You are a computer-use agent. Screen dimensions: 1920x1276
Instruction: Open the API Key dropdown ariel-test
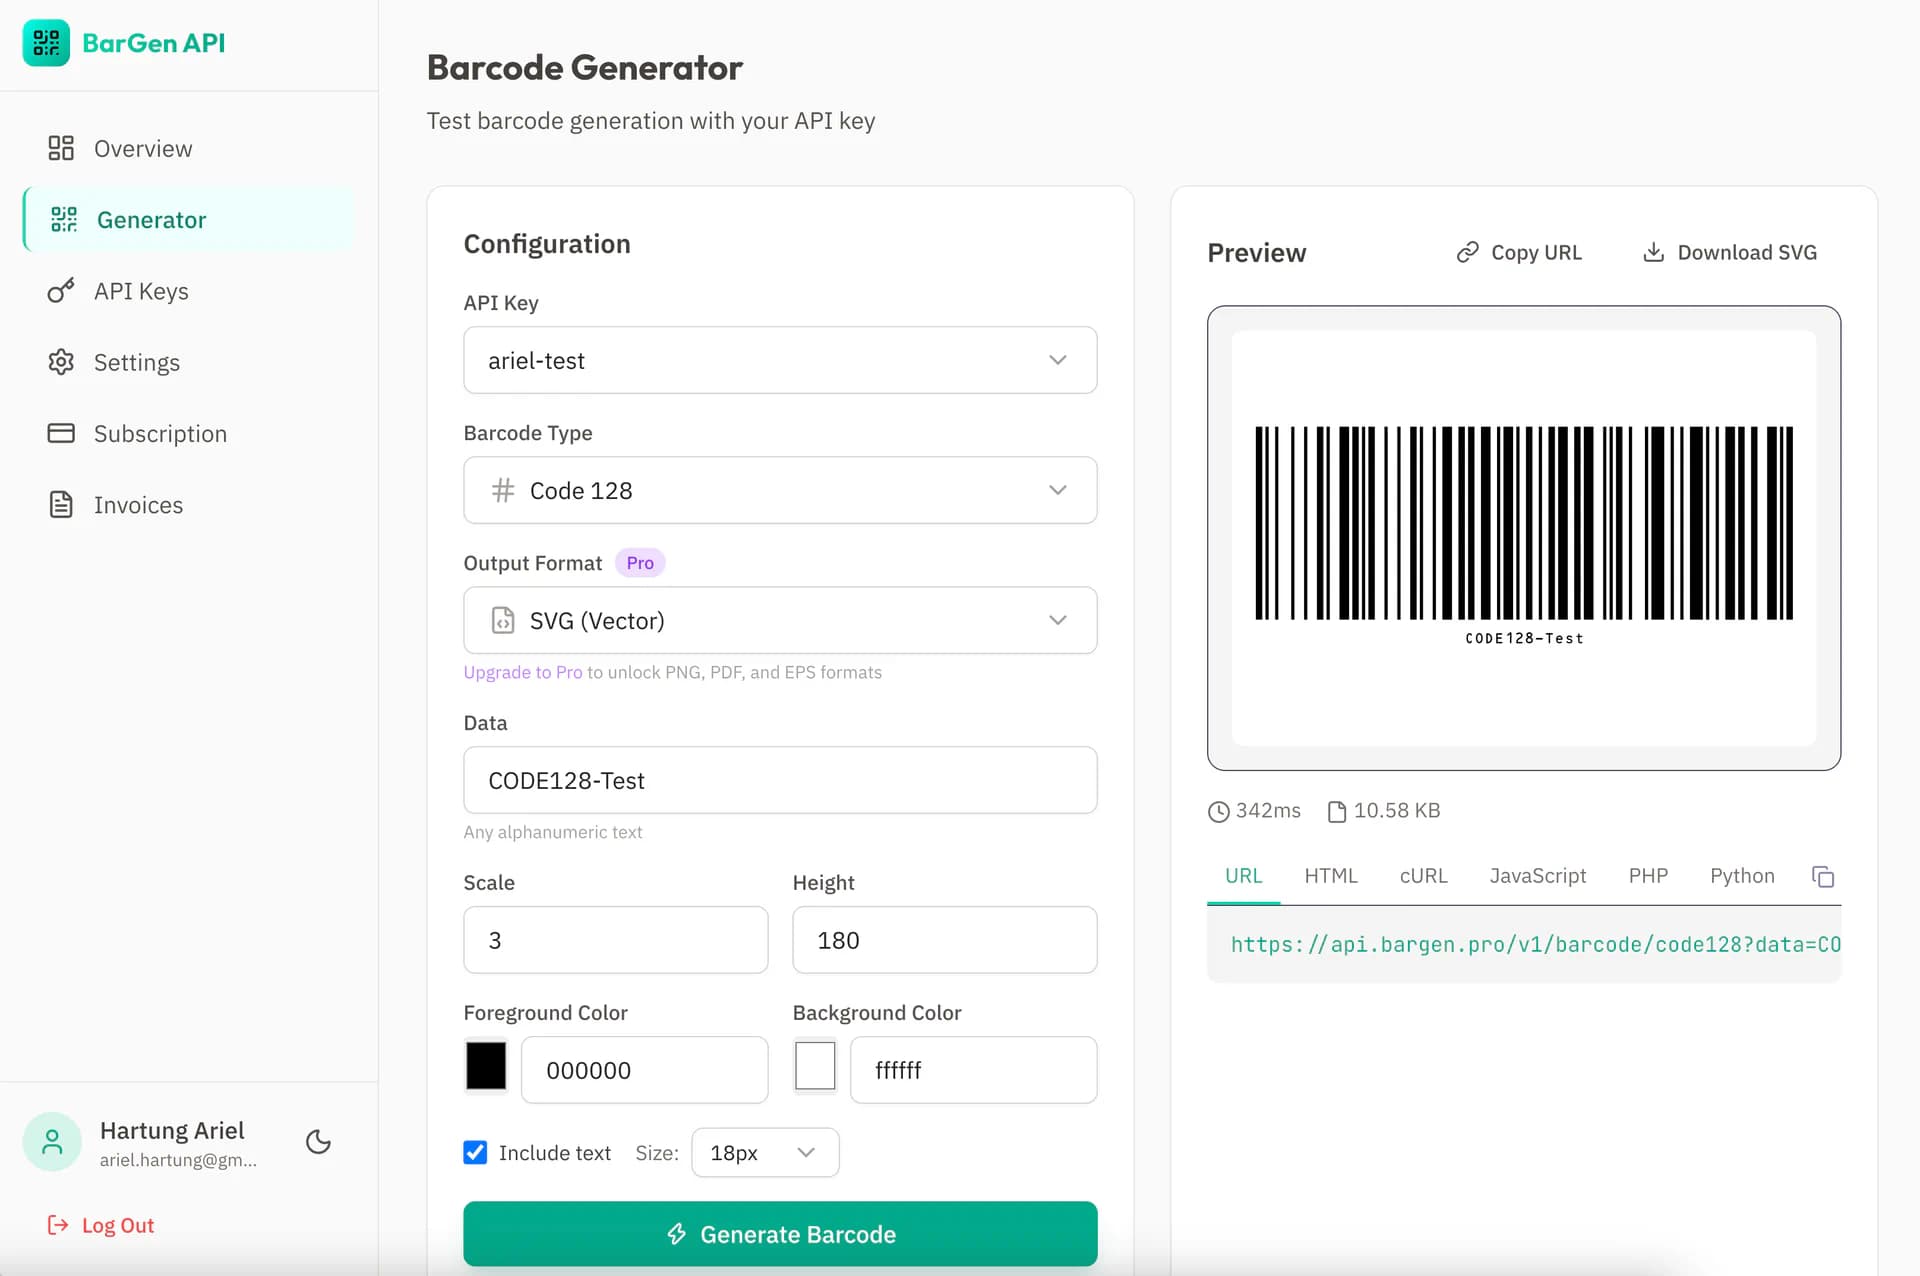[x=780, y=360]
